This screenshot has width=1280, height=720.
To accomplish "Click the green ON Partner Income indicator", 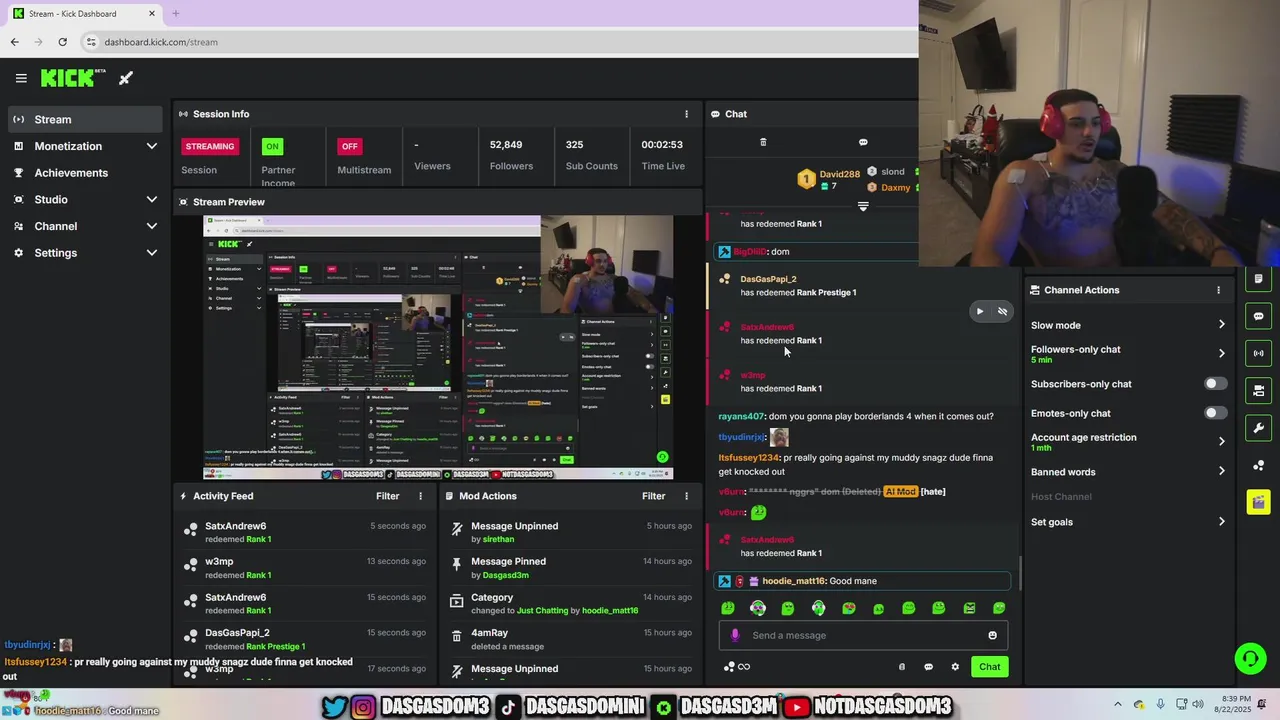I will (x=271, y=146).
